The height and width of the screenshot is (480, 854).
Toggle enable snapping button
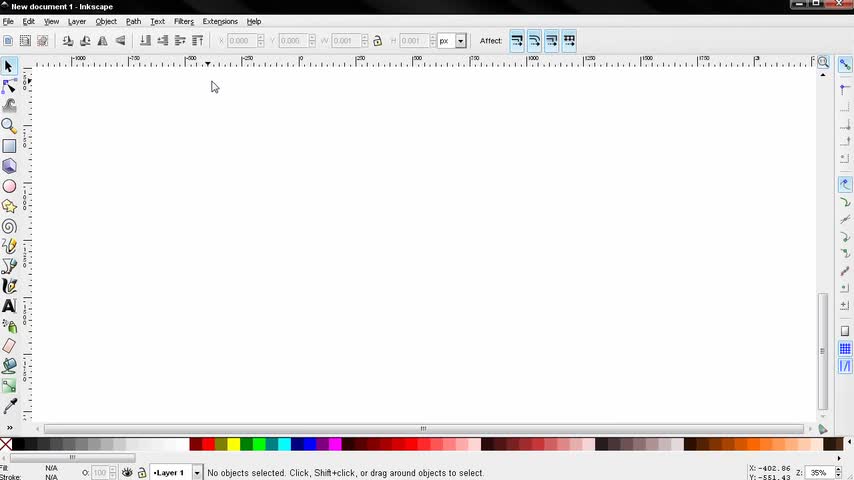pos(845,65)
